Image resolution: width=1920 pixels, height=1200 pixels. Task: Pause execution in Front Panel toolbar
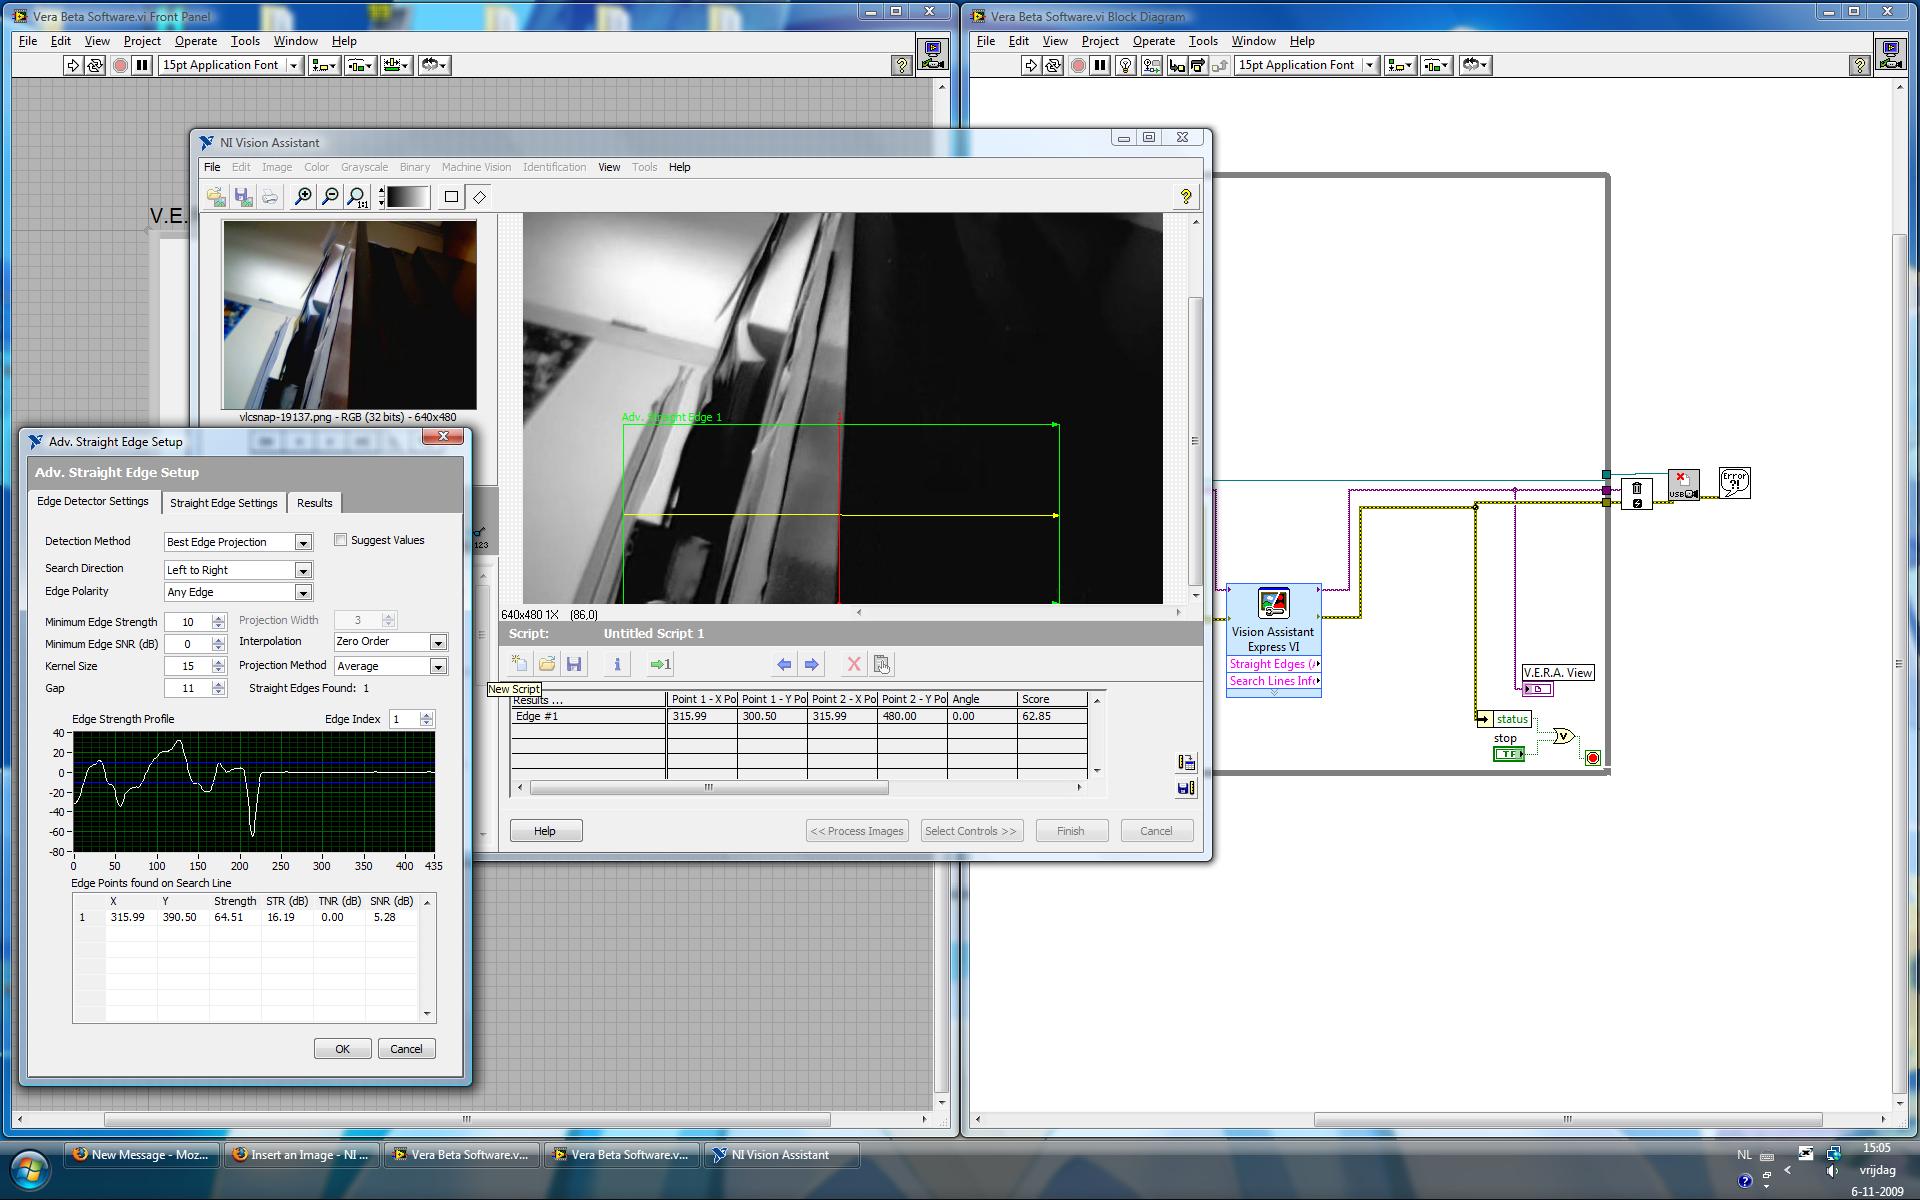(x=142, y=65)
